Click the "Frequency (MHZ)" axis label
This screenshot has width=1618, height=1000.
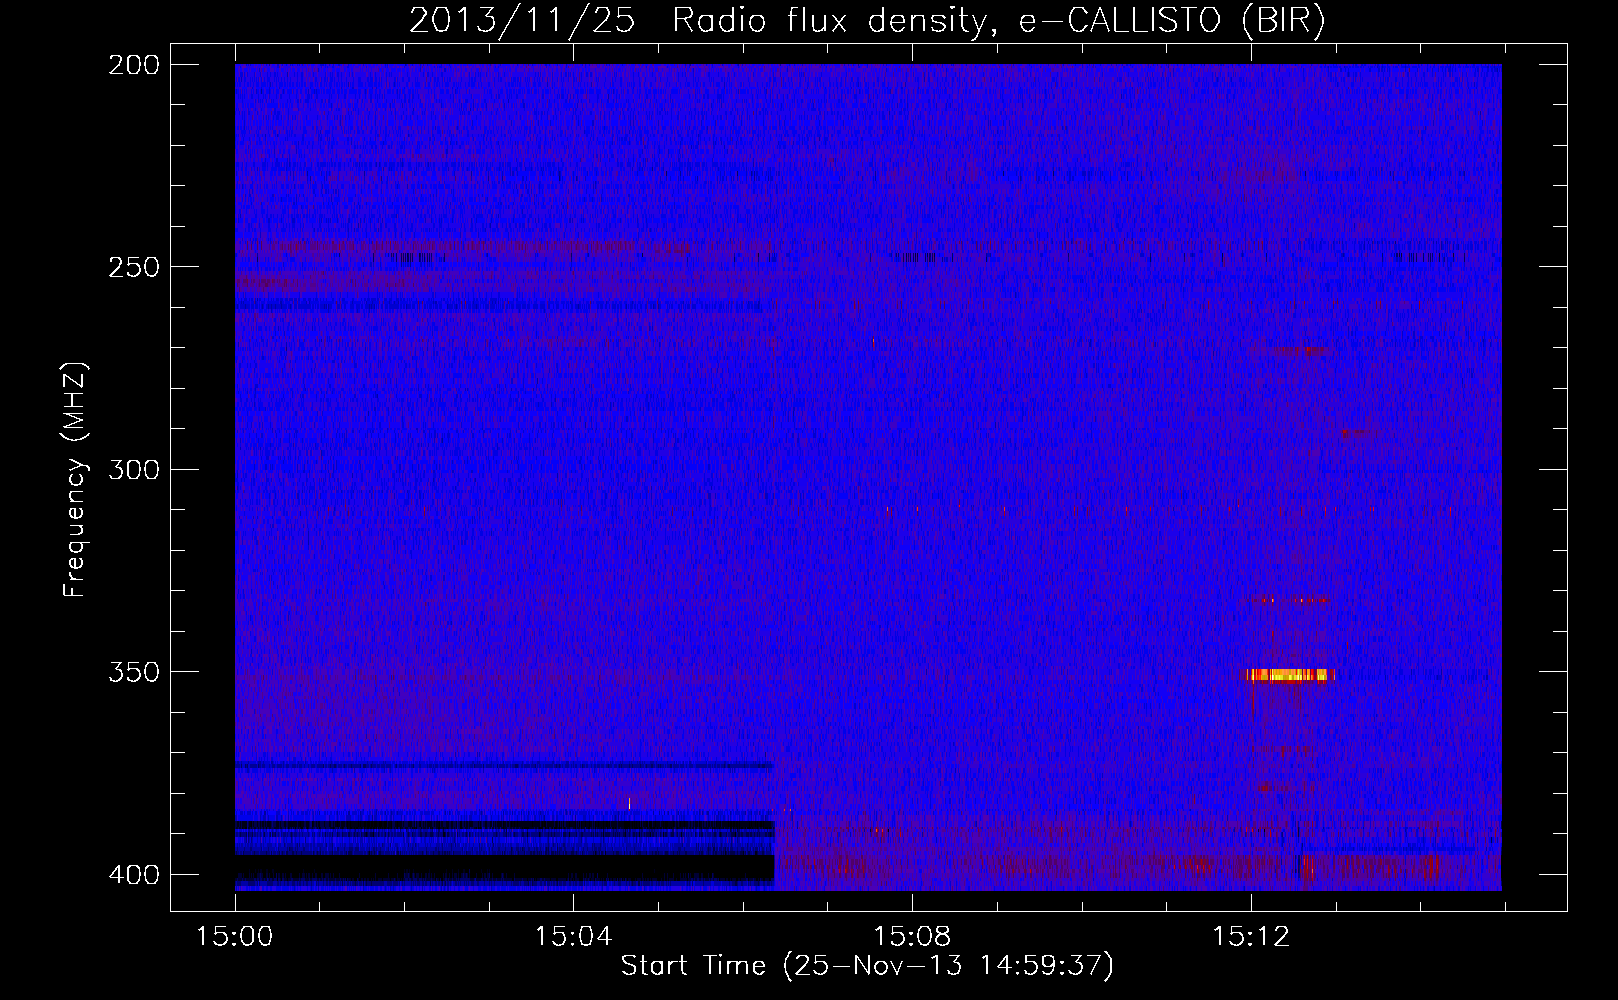coord(74,479)
